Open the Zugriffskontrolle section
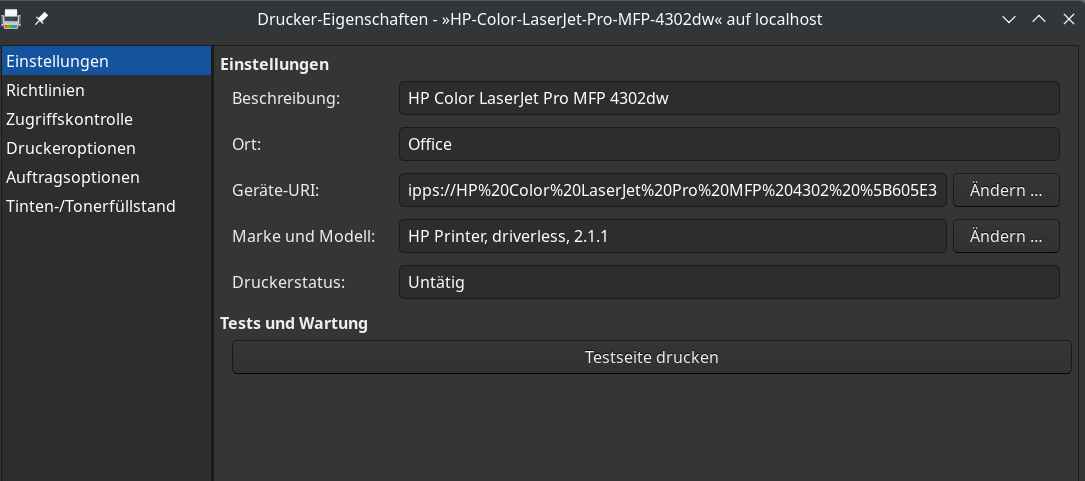The height and width of the screenshot is (481, 1085). pyautogui.click(x=106, y=119)
